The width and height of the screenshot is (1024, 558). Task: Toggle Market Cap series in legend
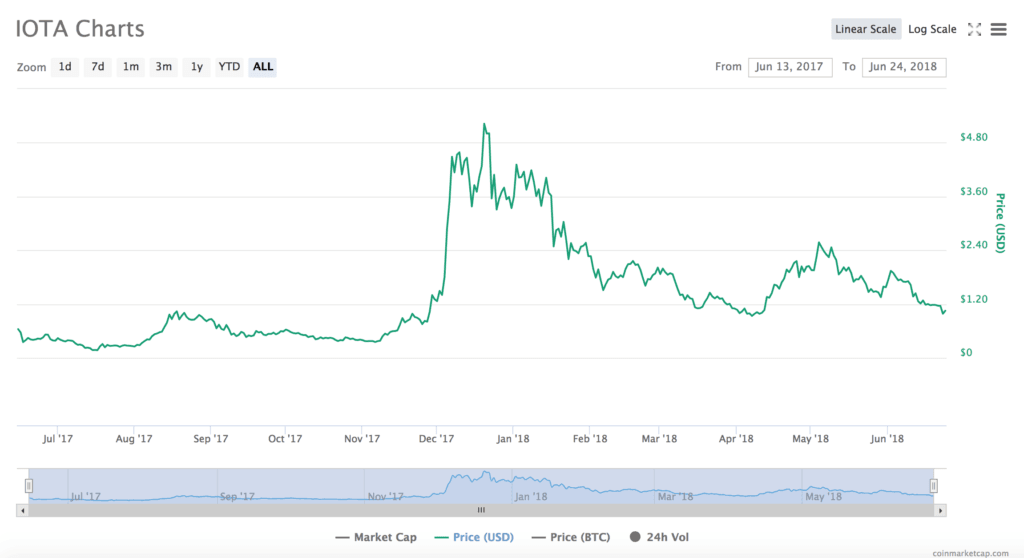click(x=376, y=538)
